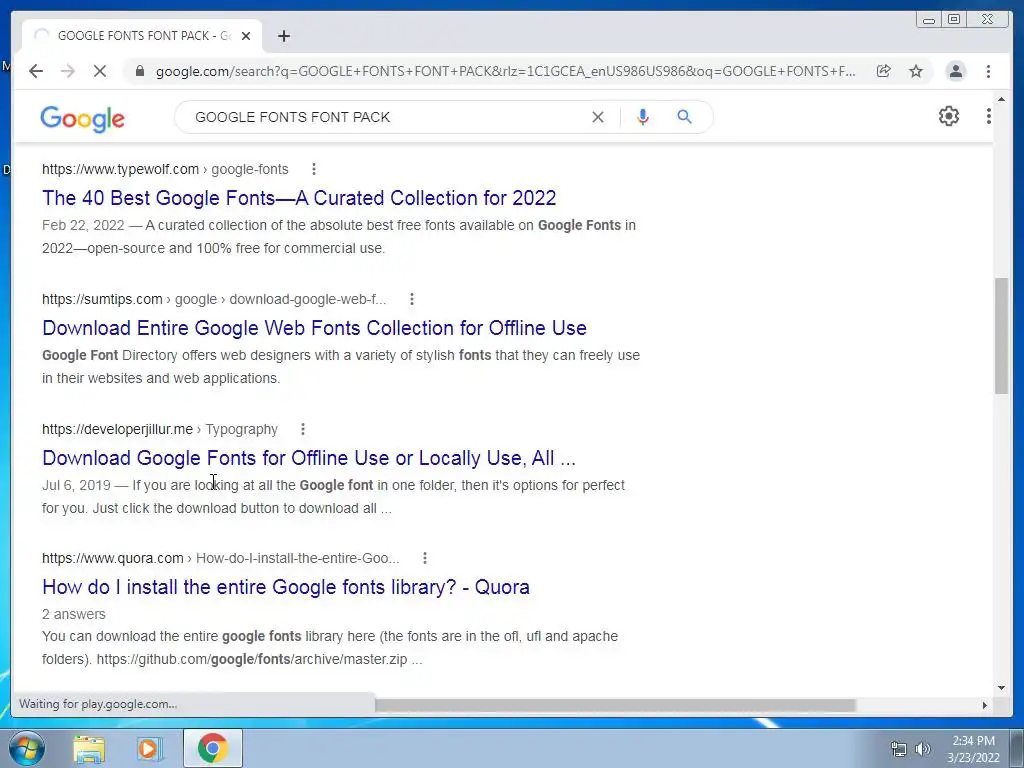Open The 40 Best Google Fonts link
This screenshot has height=768, width=1024.
299,198
